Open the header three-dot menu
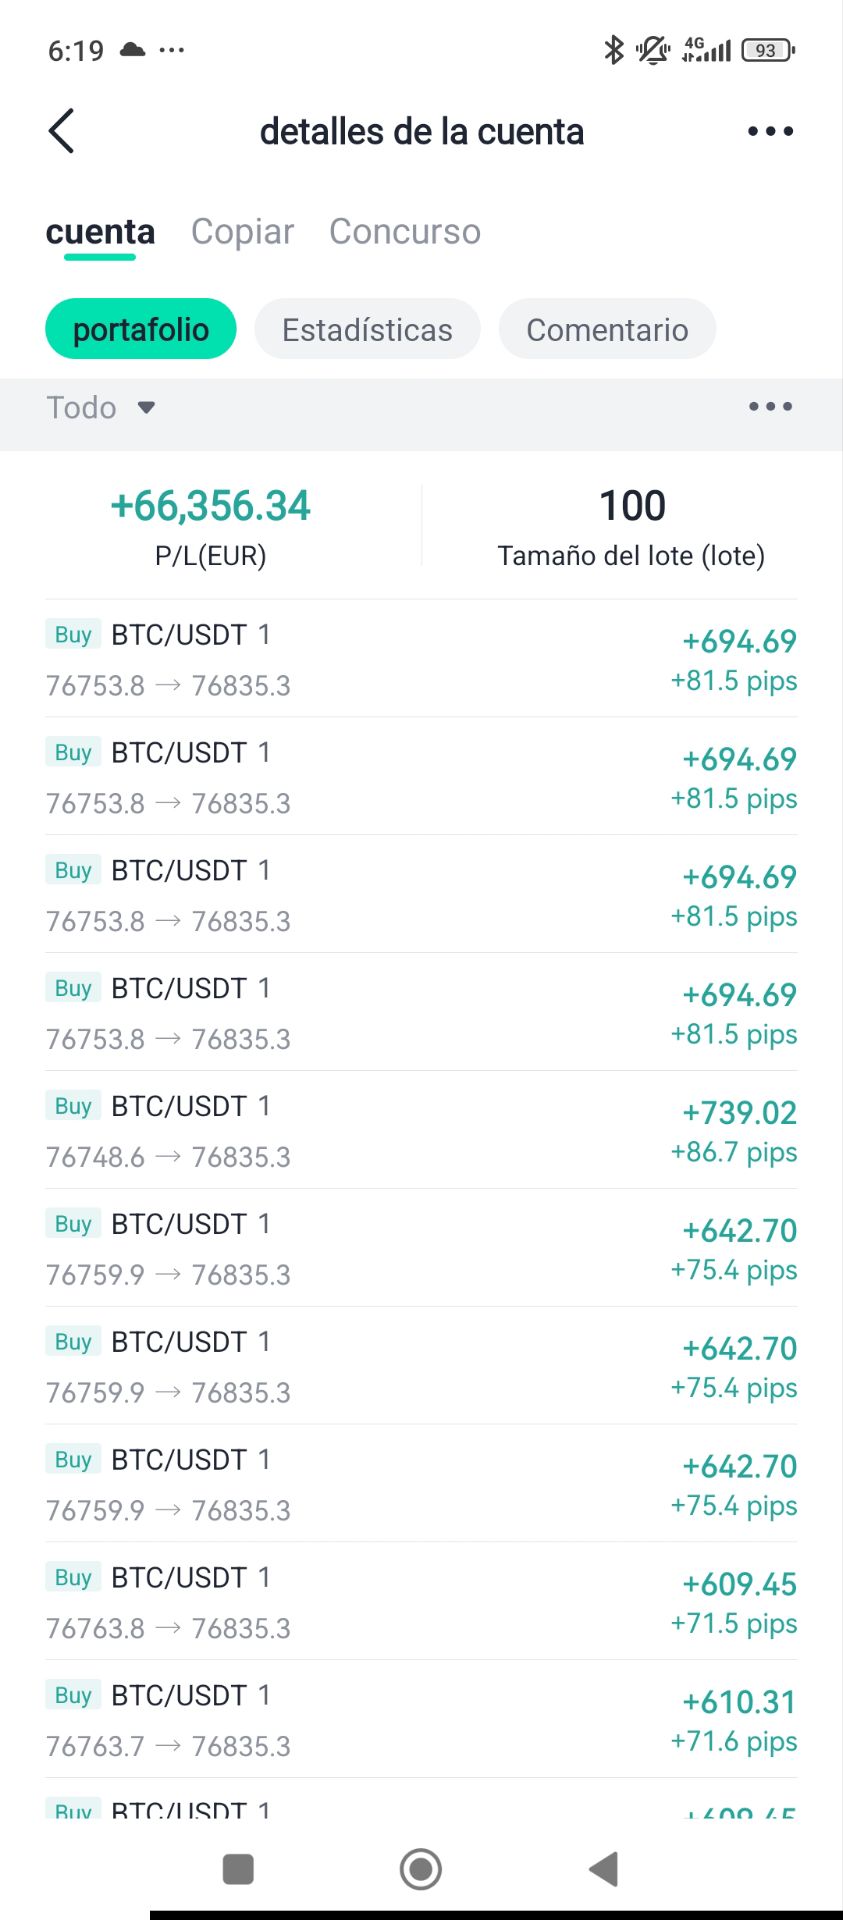This screenshot has width=843, height=1920. point(770,131)
